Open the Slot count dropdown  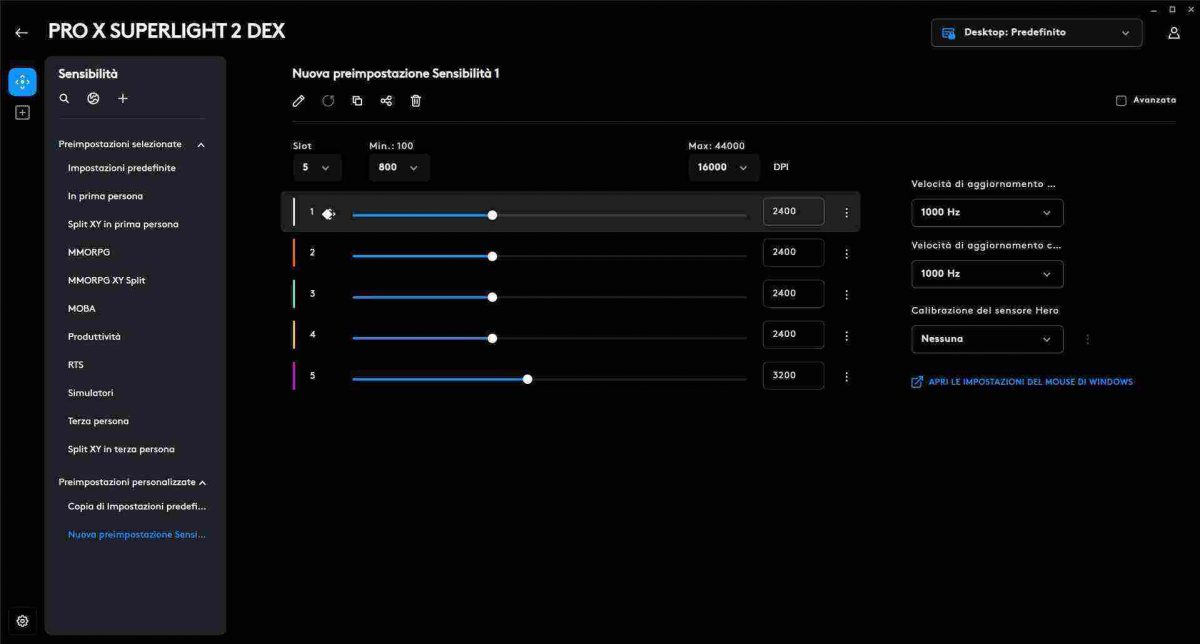click(x=316, y=168)
